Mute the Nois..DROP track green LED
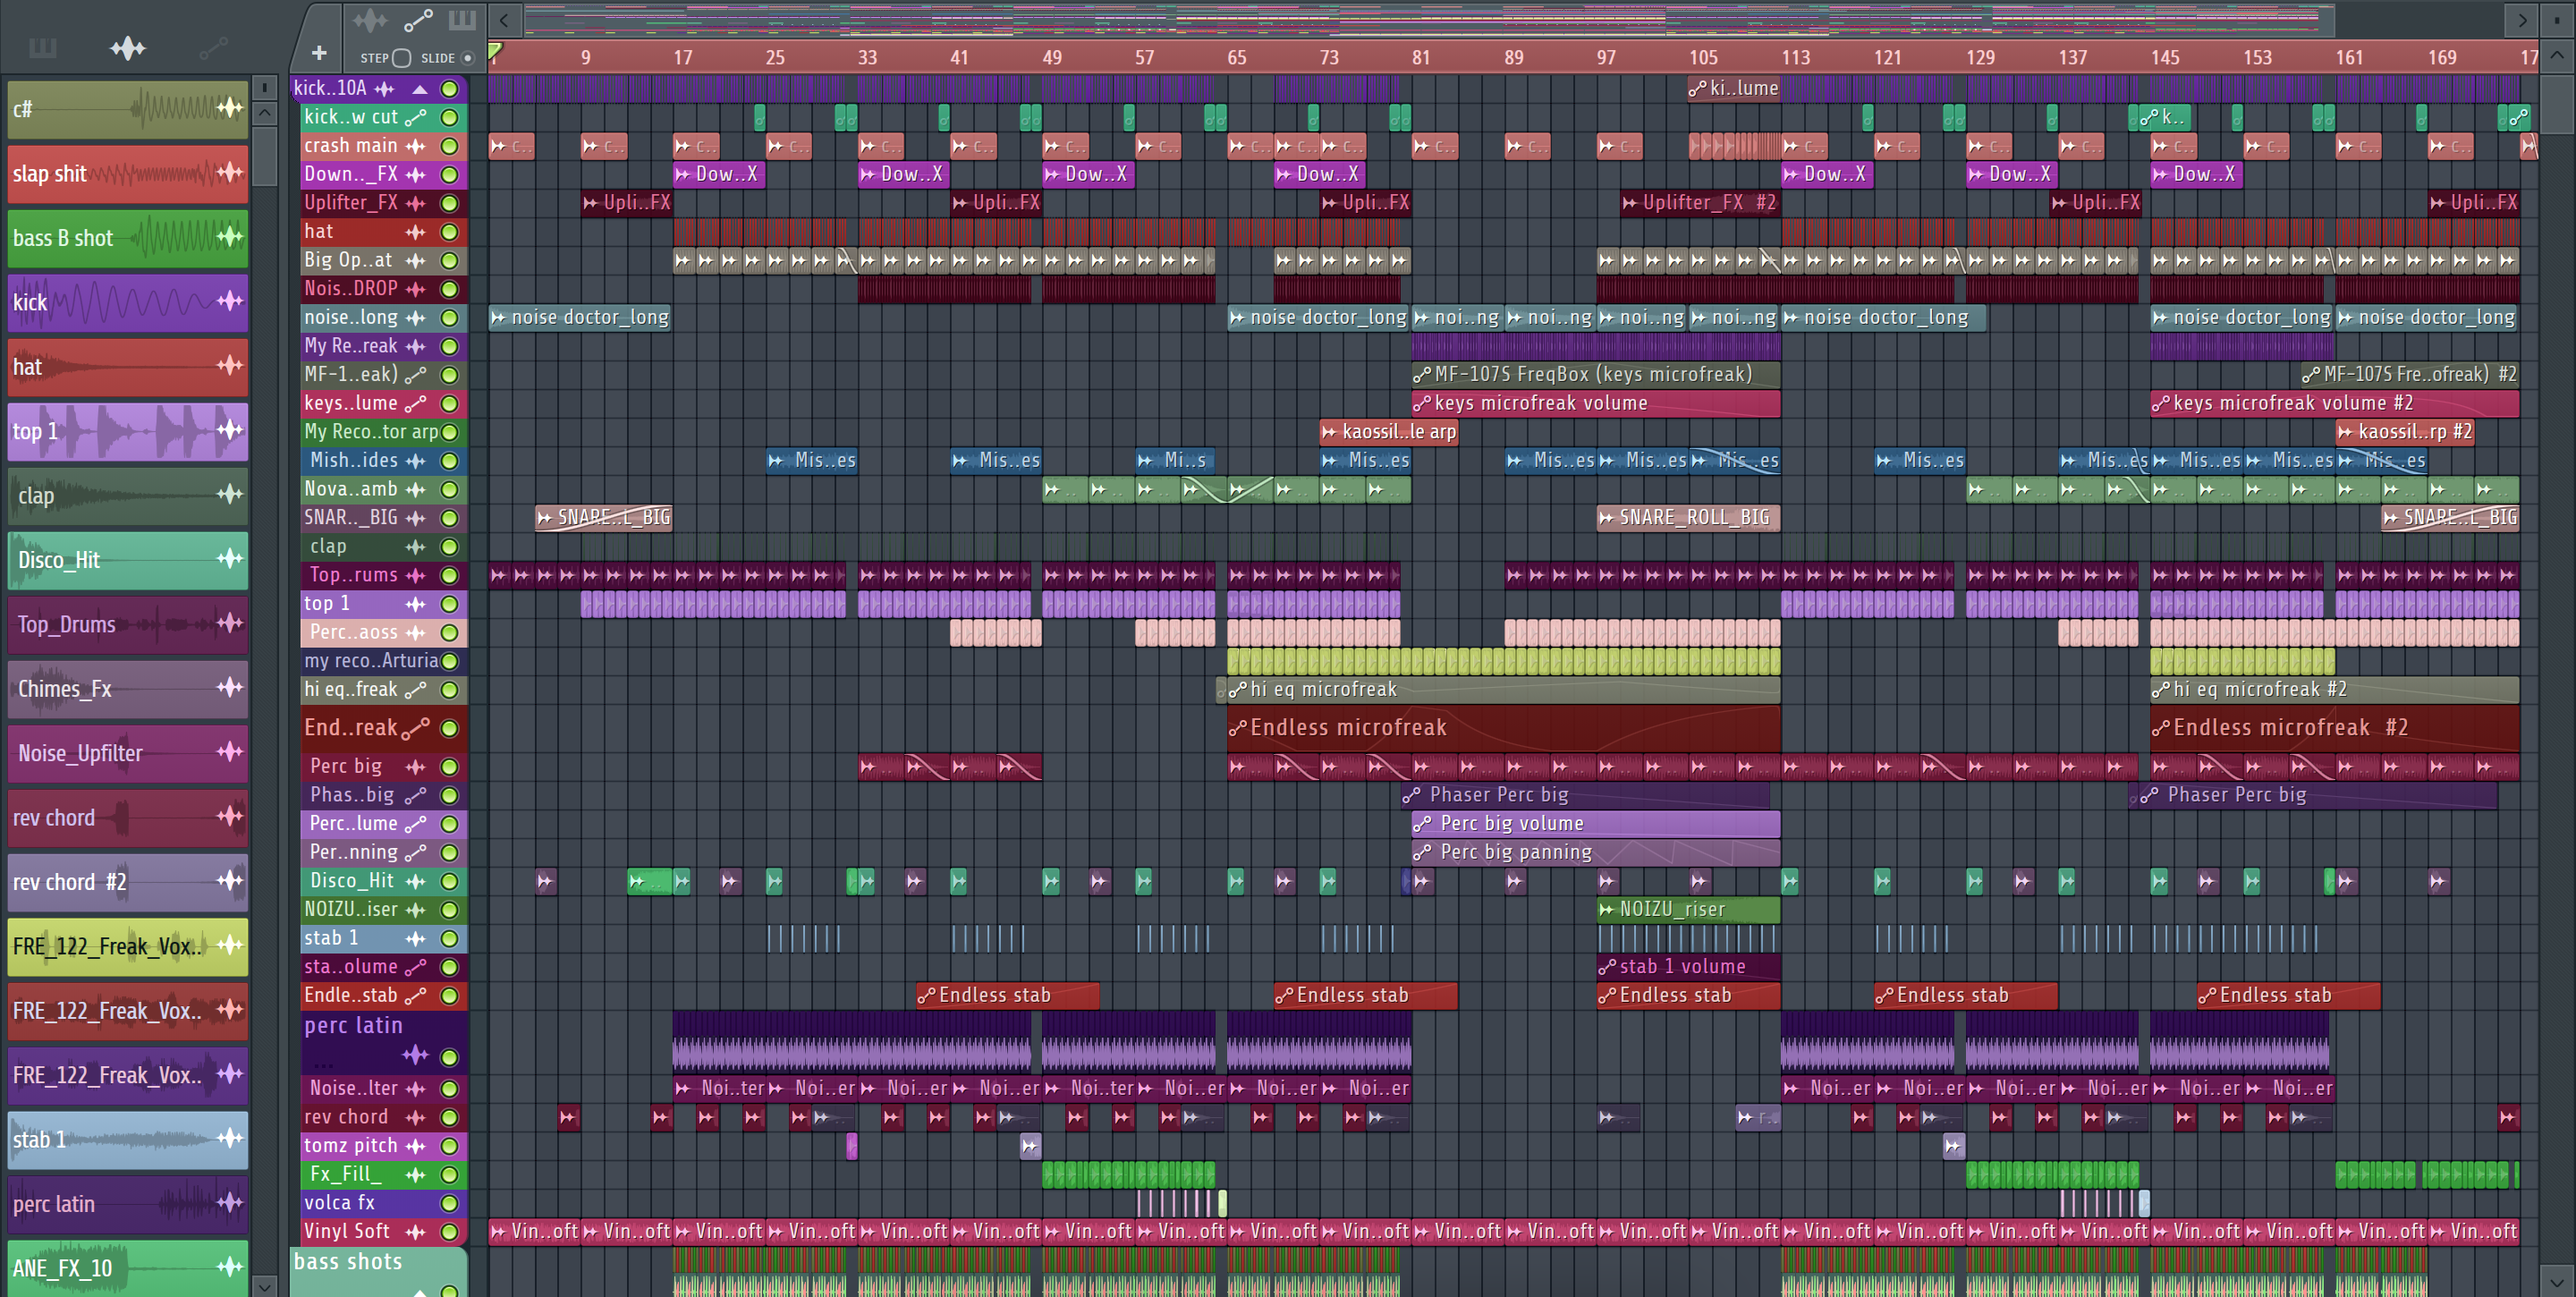Screen dimensions: 2576x1297 coord(450,289)
